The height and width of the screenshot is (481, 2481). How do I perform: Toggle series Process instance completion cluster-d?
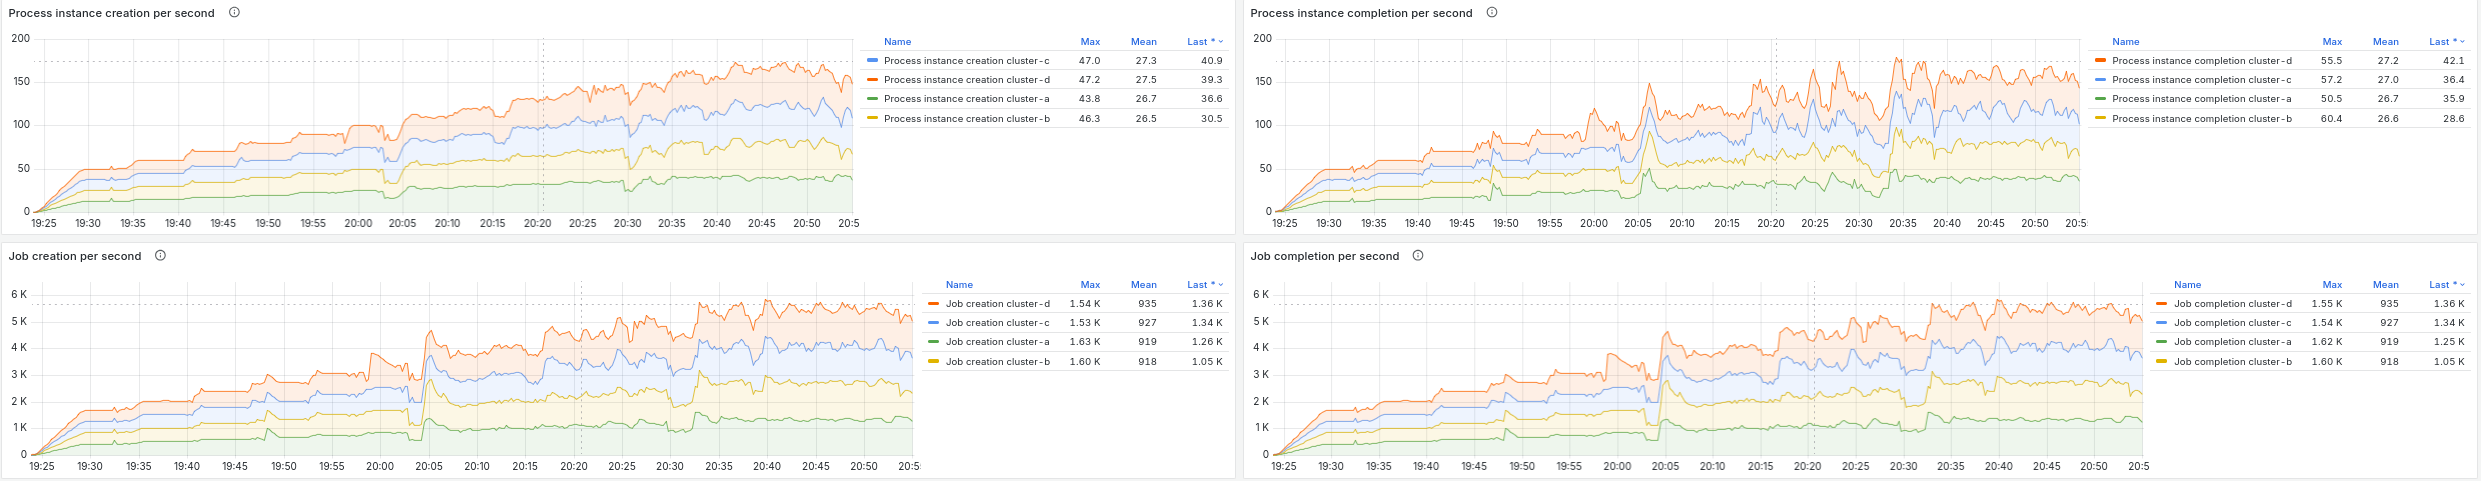(2202, 60)
